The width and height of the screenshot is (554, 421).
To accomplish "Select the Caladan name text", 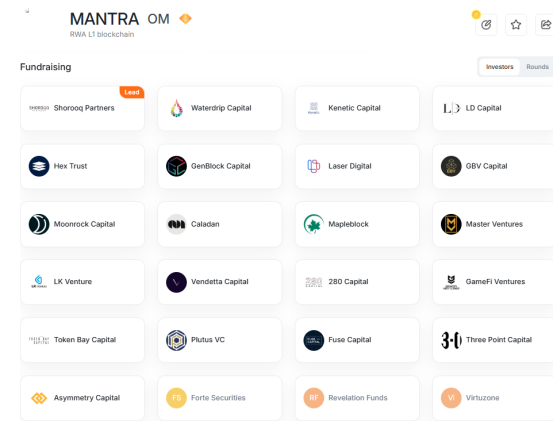I will click(x=205, y=224).
